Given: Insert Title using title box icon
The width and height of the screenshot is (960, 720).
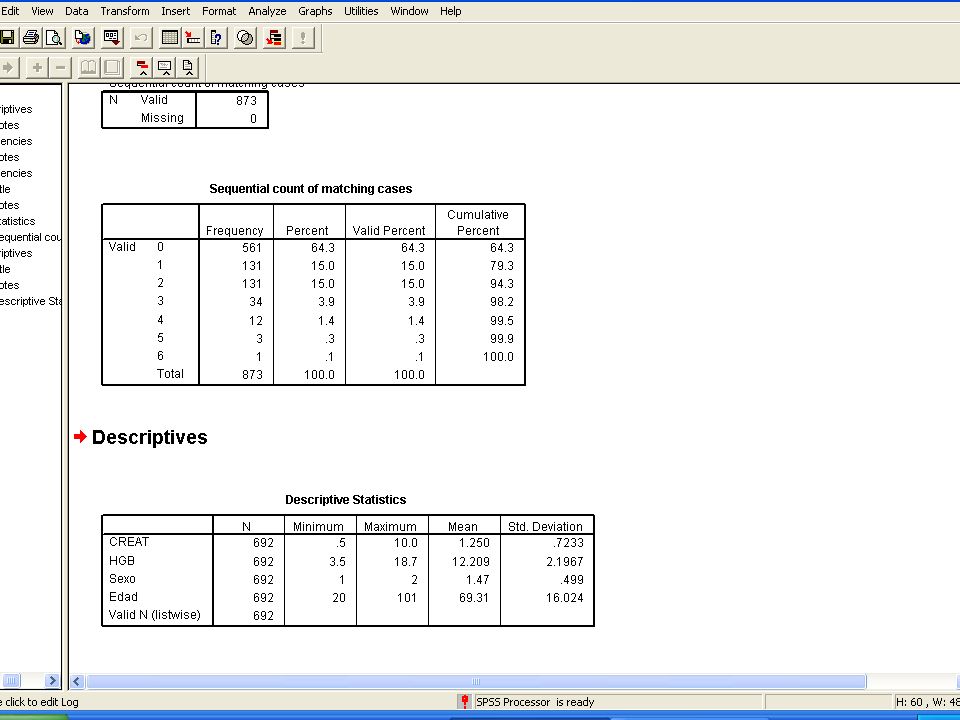Looking at the screenshot, I should (165, 67).
